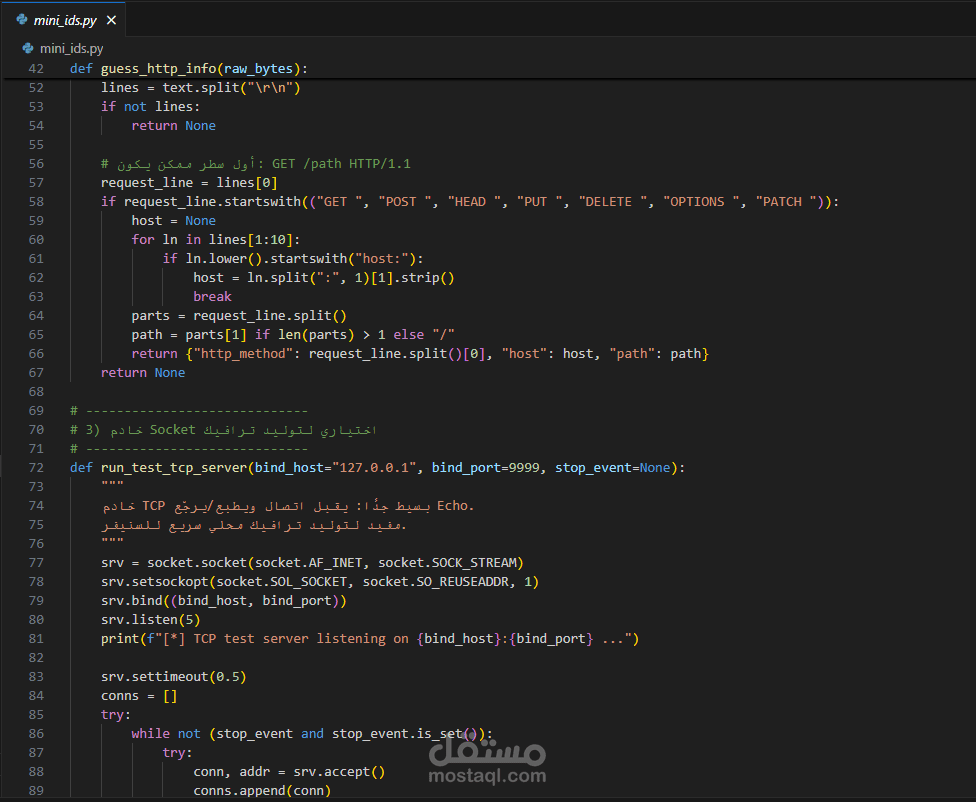Screen dimensions: 976x802
Task: Click sticky header def guess_http_info line
Action: [x=189, y=68]
